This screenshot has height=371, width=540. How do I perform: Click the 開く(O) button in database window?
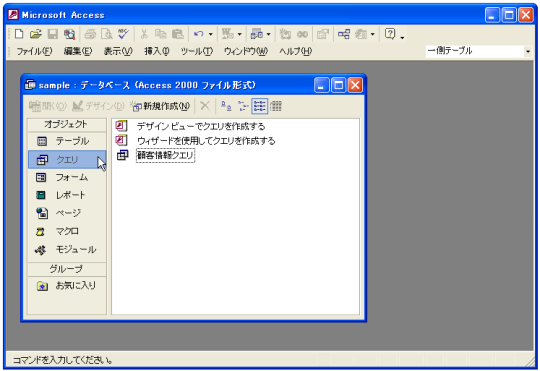48,106
